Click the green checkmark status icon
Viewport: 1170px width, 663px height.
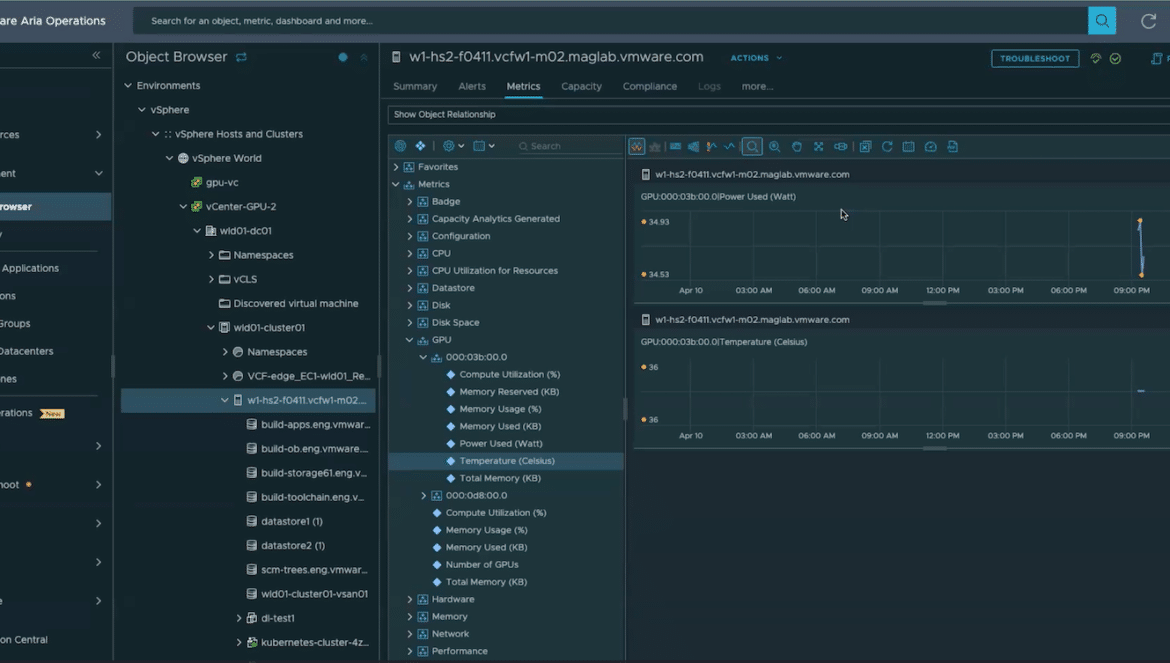(1116, 58)
